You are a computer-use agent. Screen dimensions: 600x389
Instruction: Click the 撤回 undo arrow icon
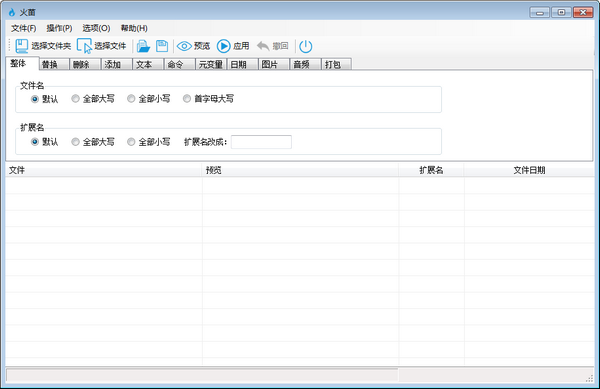pos(263,46)
